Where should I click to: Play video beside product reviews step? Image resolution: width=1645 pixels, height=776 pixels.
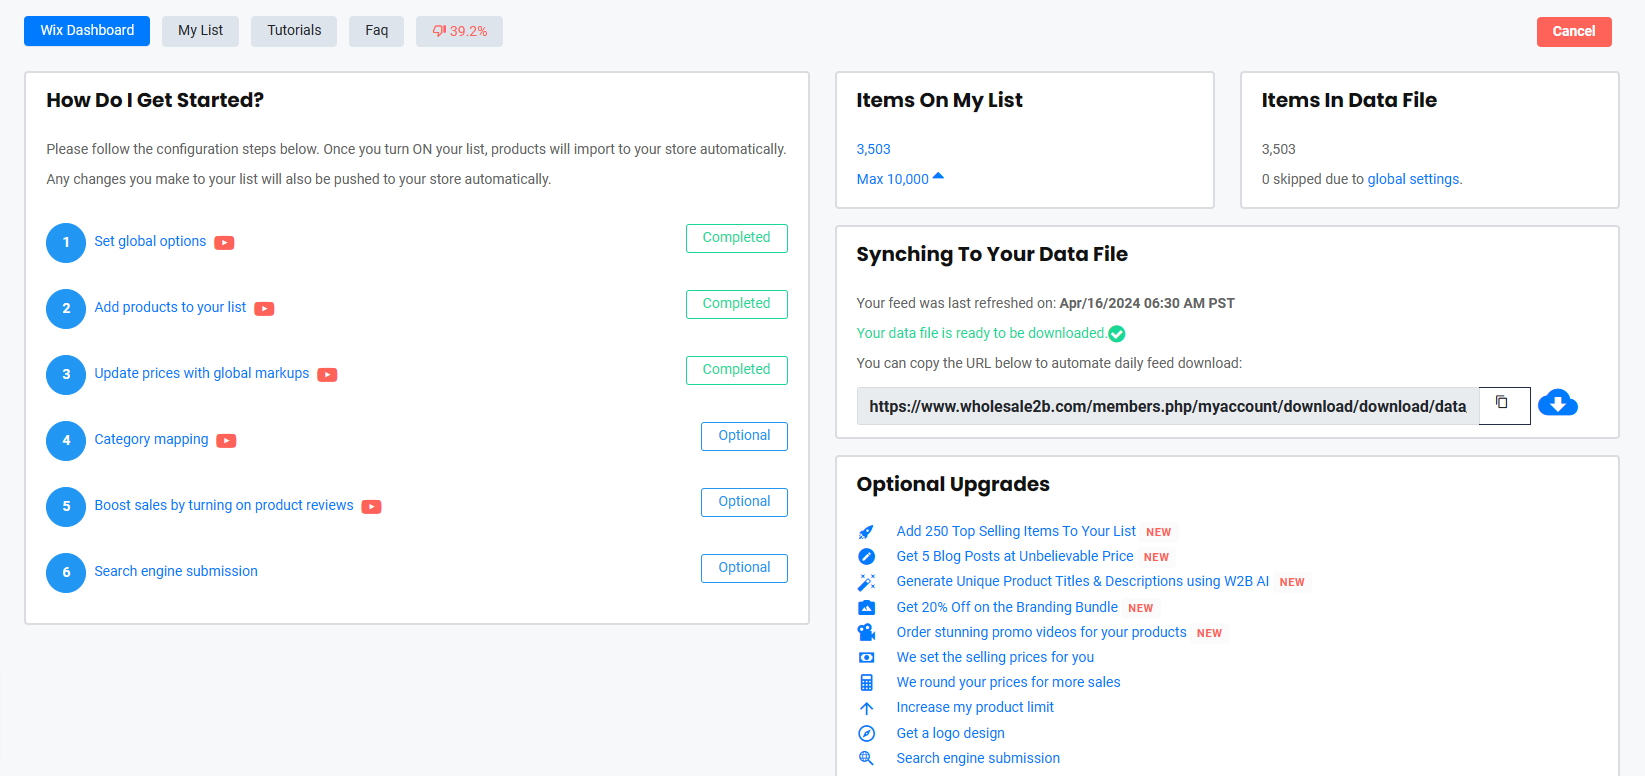[371, 506]
